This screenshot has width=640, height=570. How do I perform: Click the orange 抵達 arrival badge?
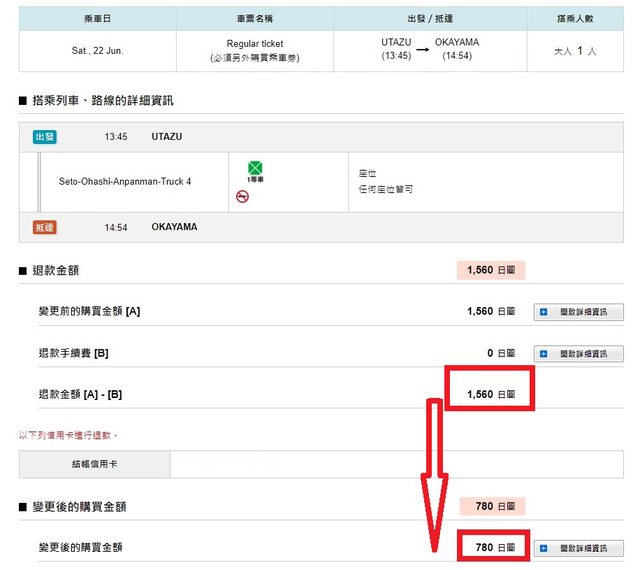45,228
